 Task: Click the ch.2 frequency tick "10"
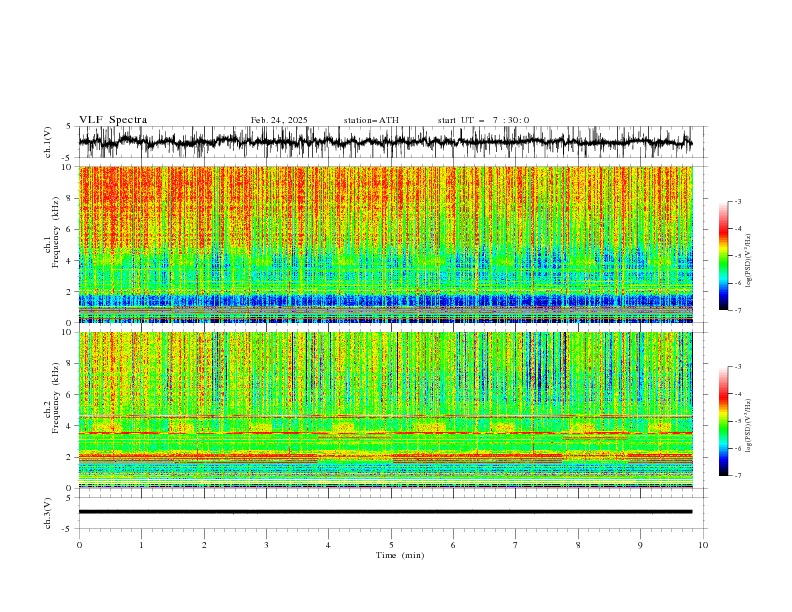pos(69,332)
